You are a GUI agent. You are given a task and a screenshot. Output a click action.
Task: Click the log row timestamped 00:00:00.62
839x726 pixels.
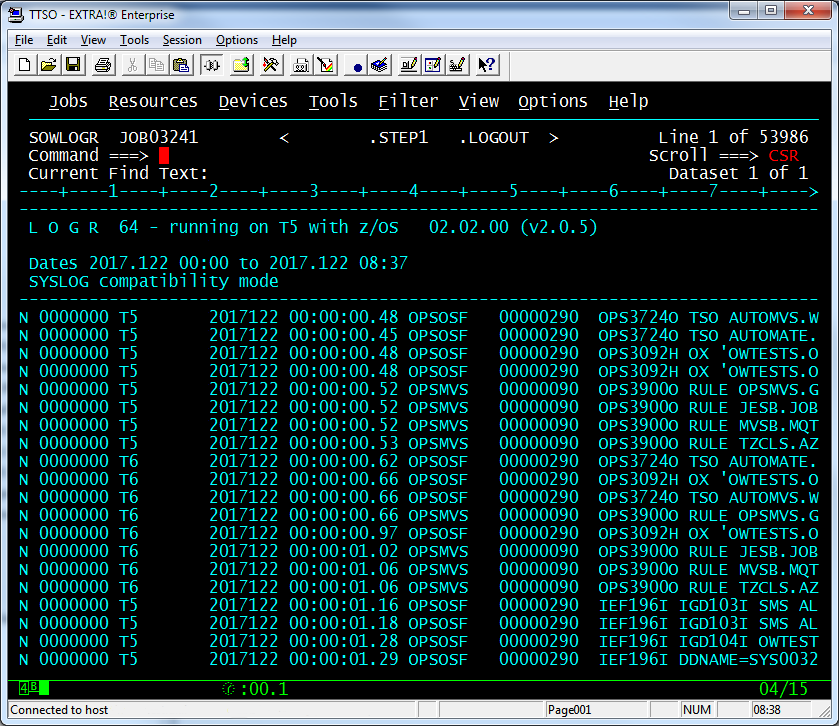click(419, 461)
